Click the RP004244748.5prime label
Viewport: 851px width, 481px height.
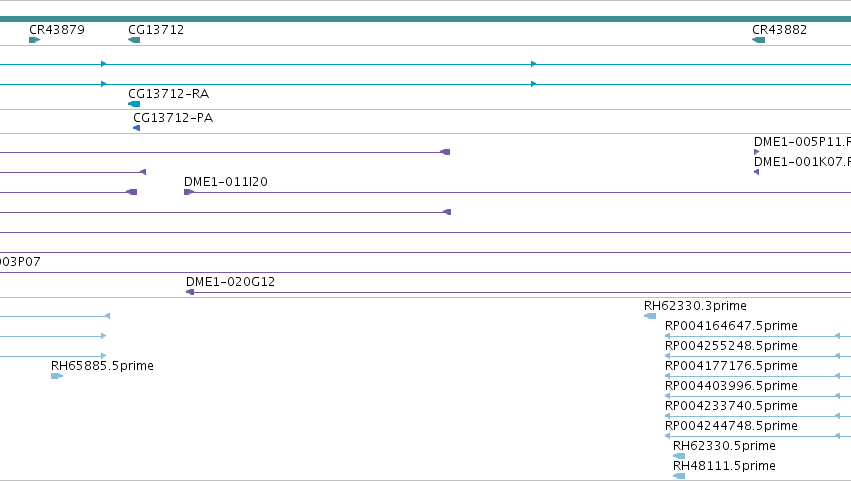[x=732, y=426]
